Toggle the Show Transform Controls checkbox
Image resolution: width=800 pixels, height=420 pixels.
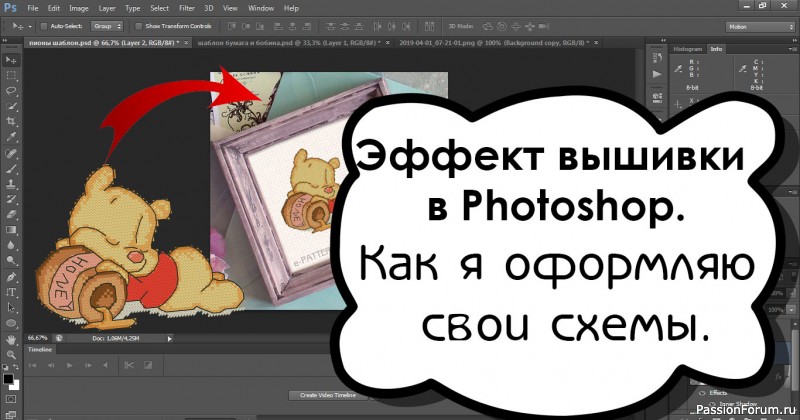point(138,25)
